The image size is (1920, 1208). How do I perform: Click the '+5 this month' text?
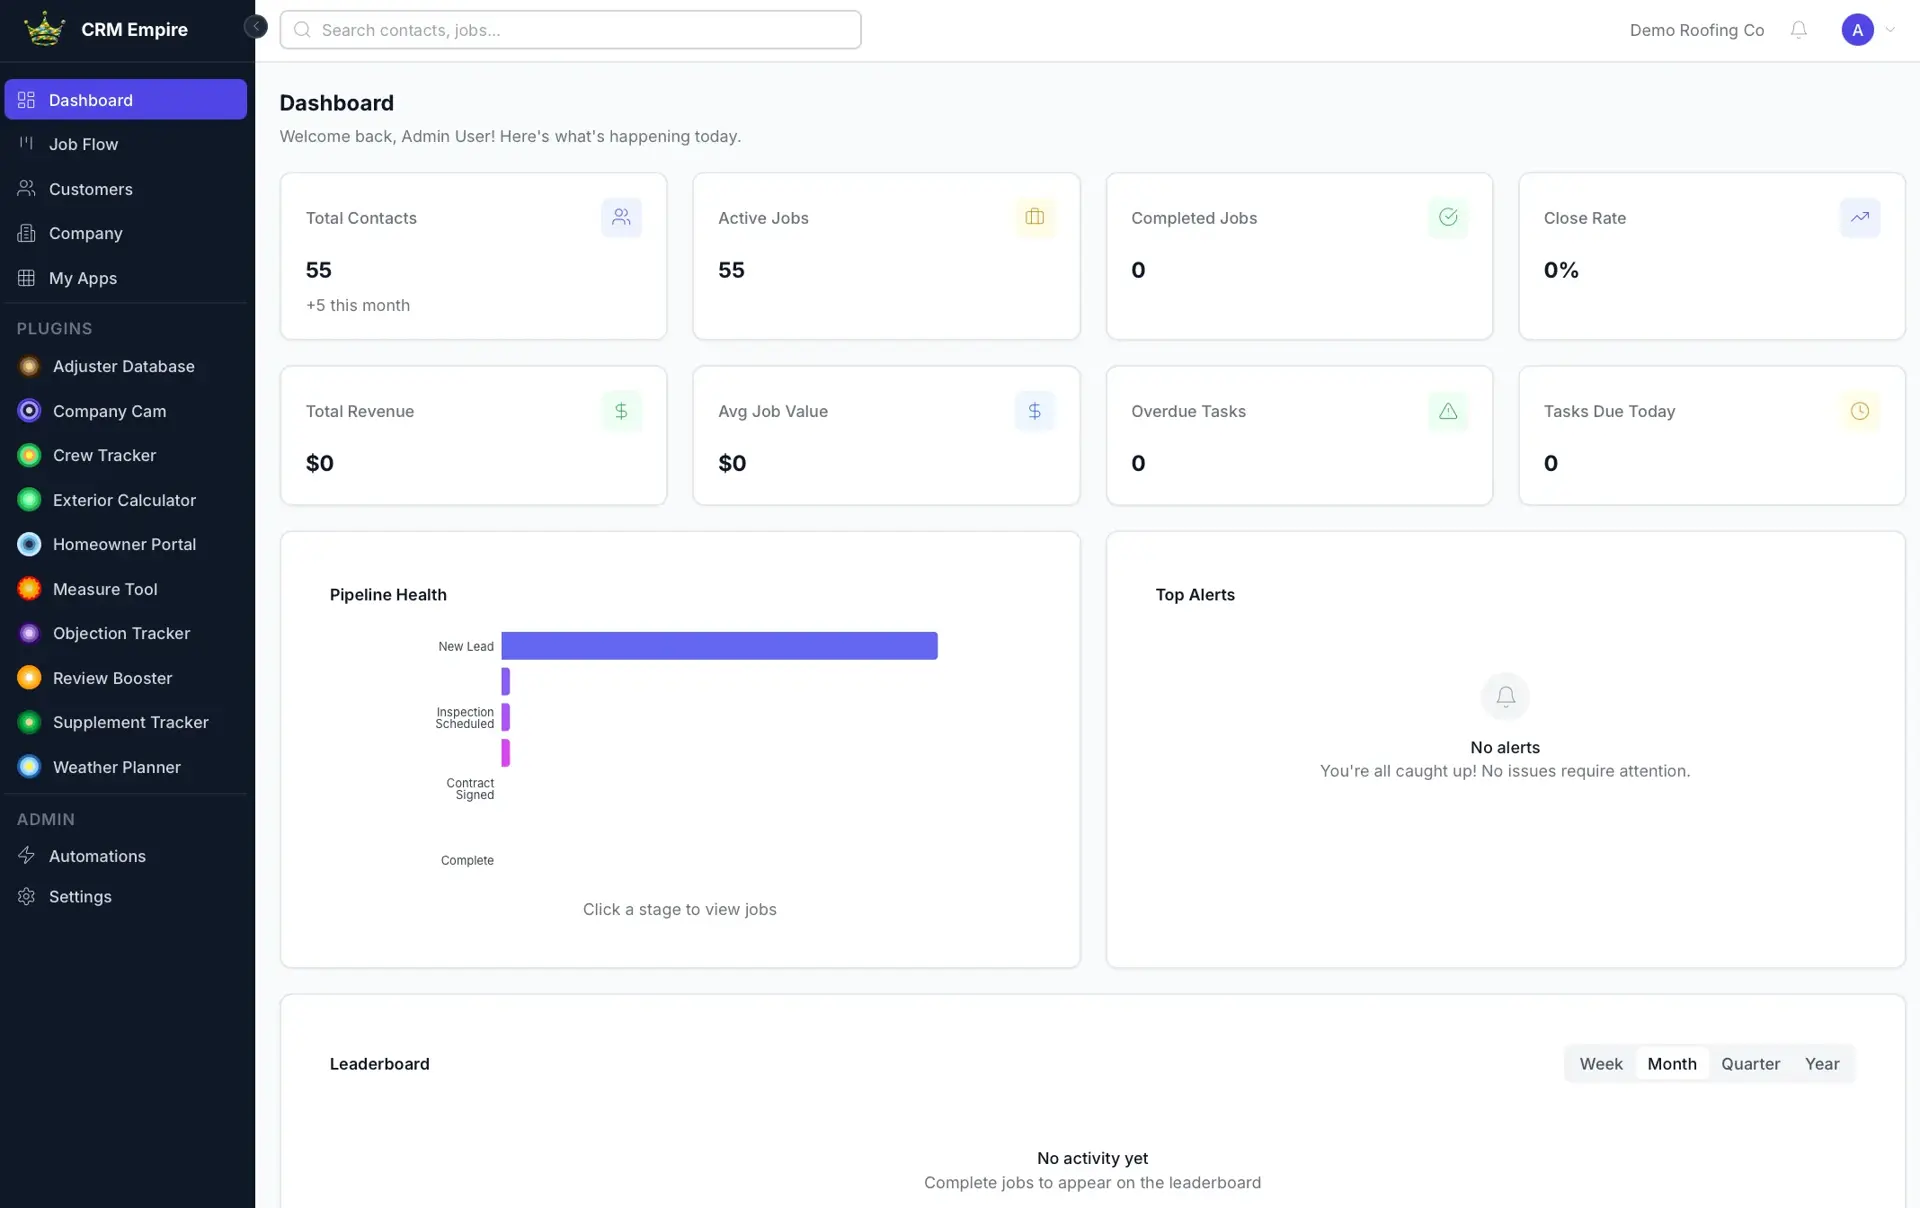tap(357, 305)
